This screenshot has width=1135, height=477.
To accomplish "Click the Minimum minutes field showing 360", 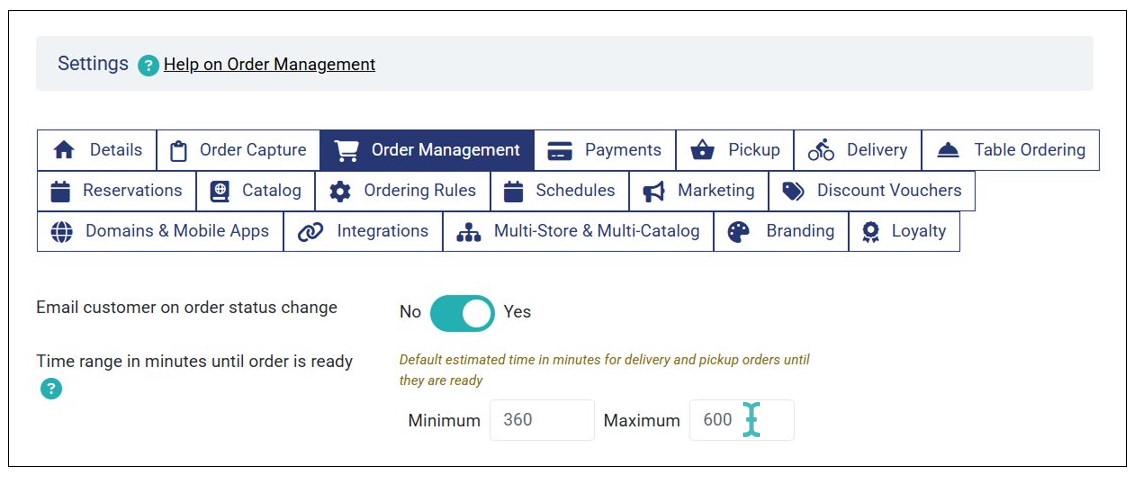I will (542, 420).
